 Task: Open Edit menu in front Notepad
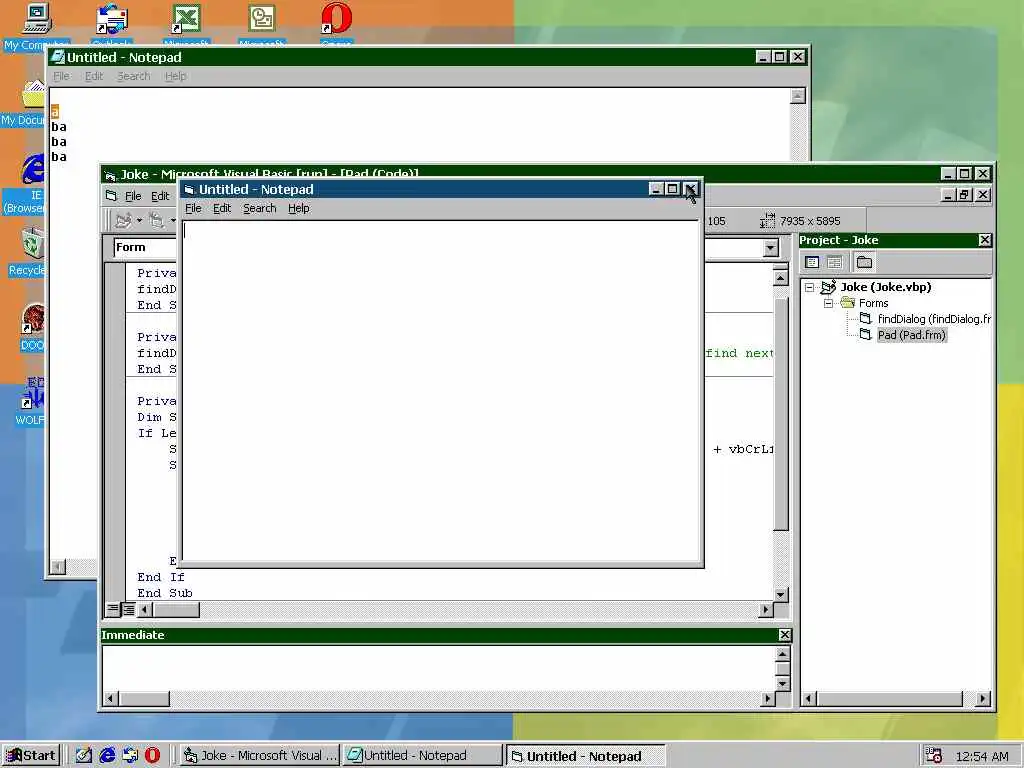tap(222, 208)
